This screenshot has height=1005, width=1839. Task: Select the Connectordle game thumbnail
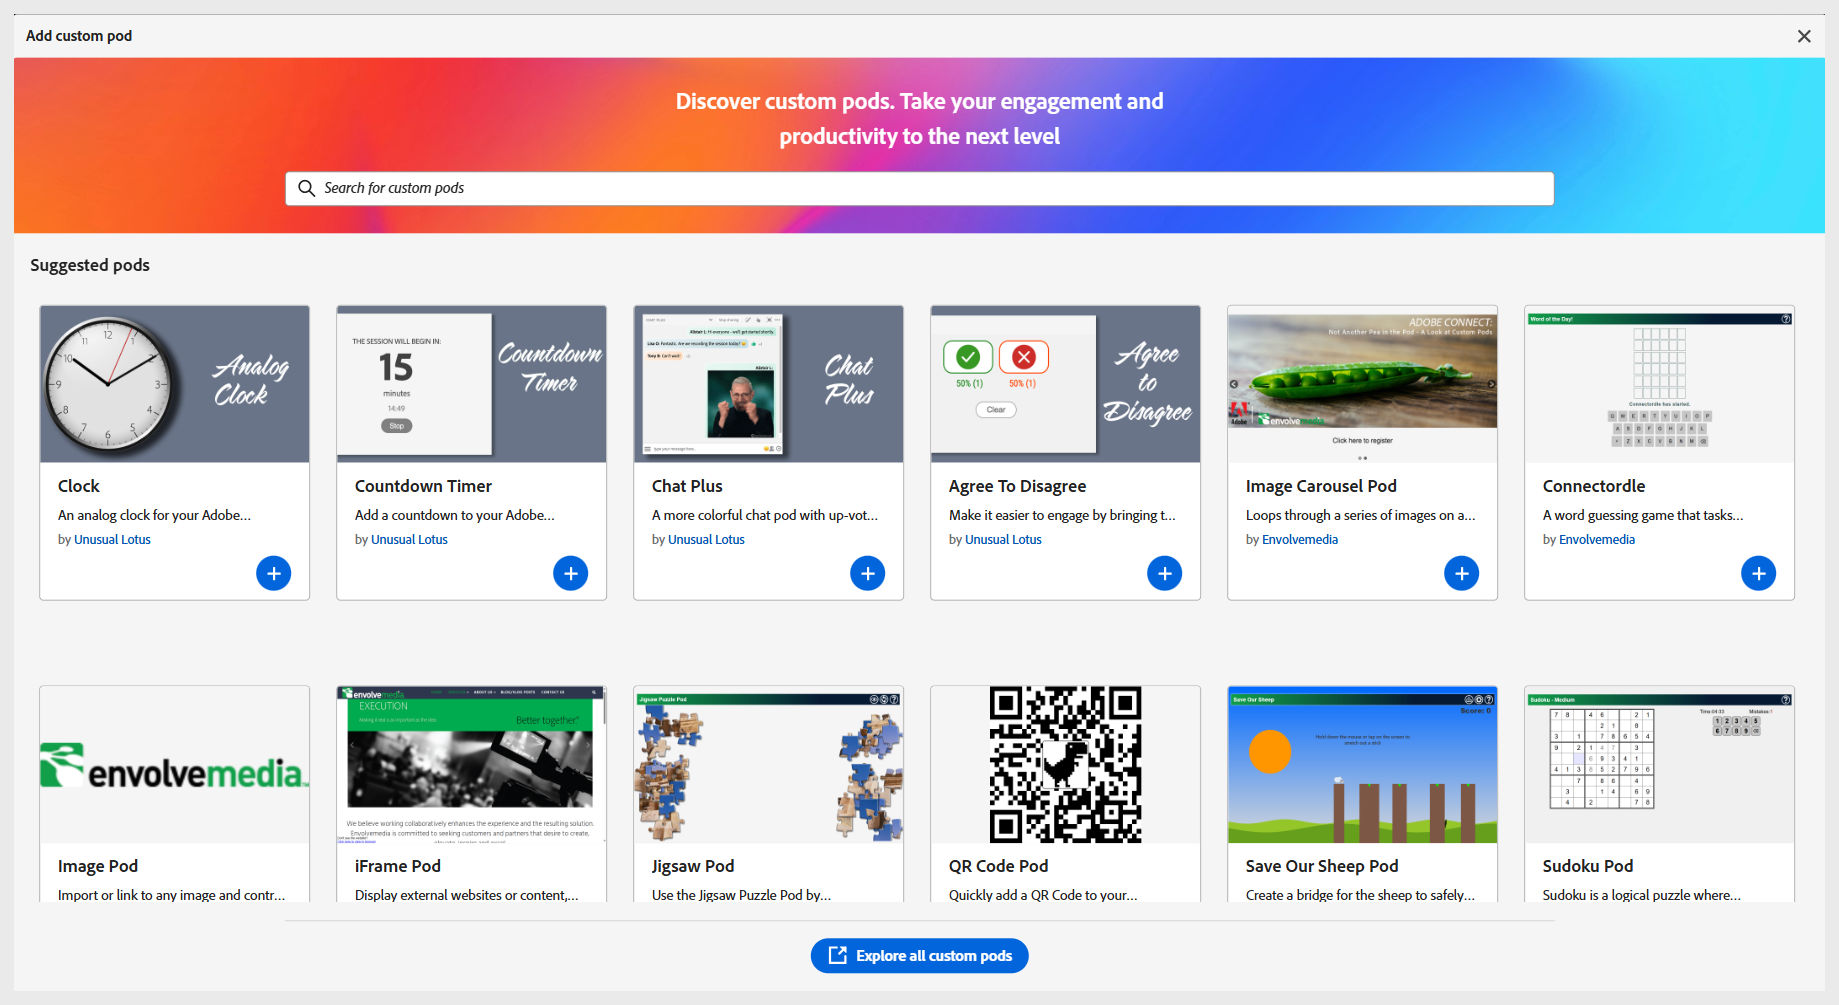[x=1659, y=384]
